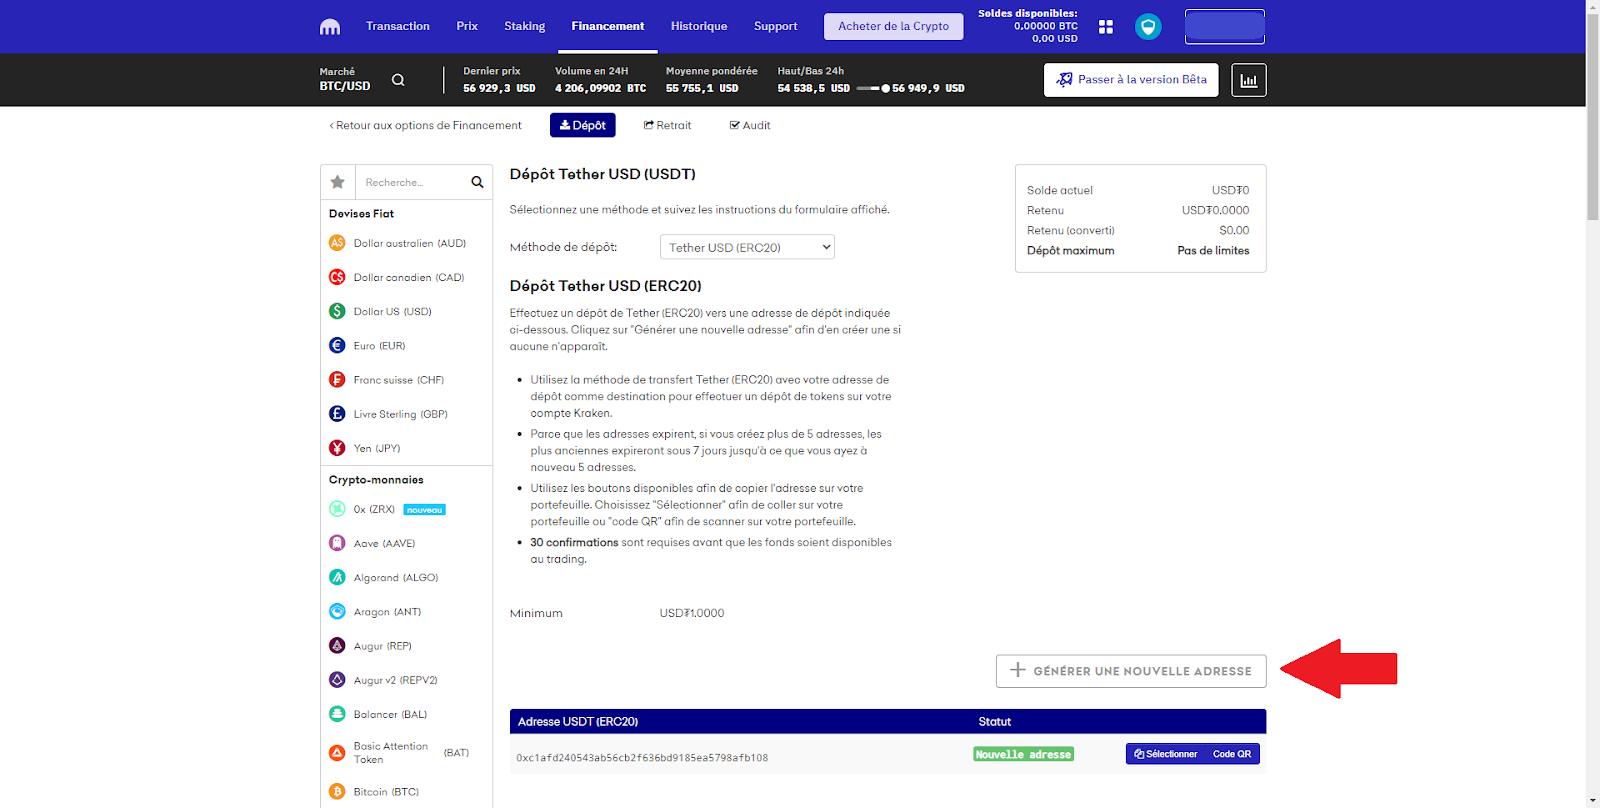Select the Augur v2 (REPV2) icon
The width and height of the screenshot is (1600, 808).
coord(337,680)
